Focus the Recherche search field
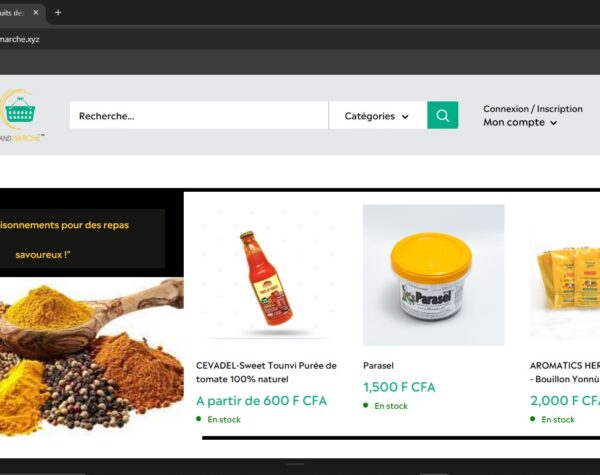Screen dimensions: 600x475 pyautogui.click(x=199, y=116)
